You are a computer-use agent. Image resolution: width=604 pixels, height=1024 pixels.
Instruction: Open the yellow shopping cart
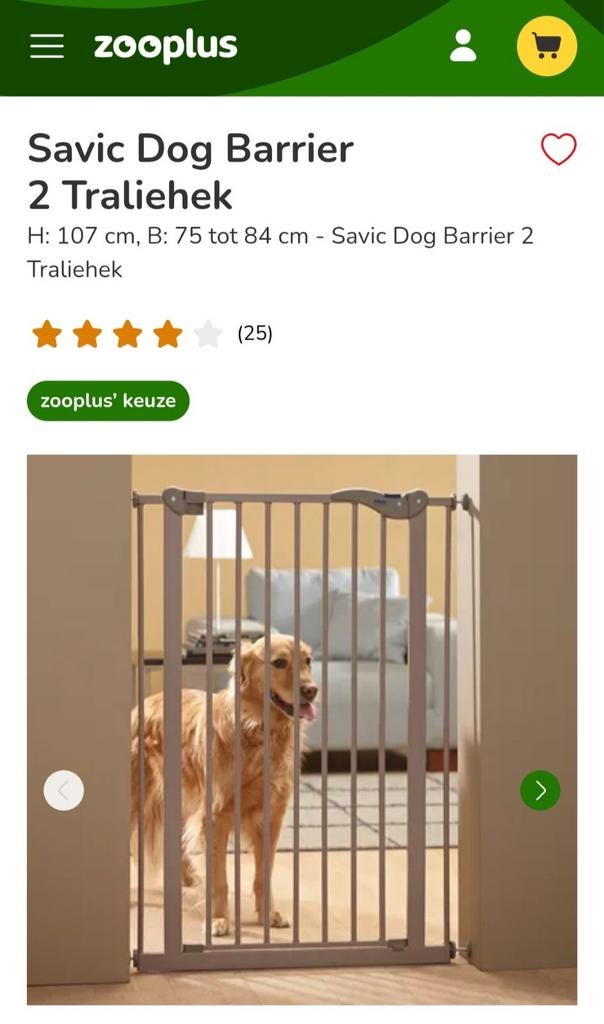(x=547, y=46)
